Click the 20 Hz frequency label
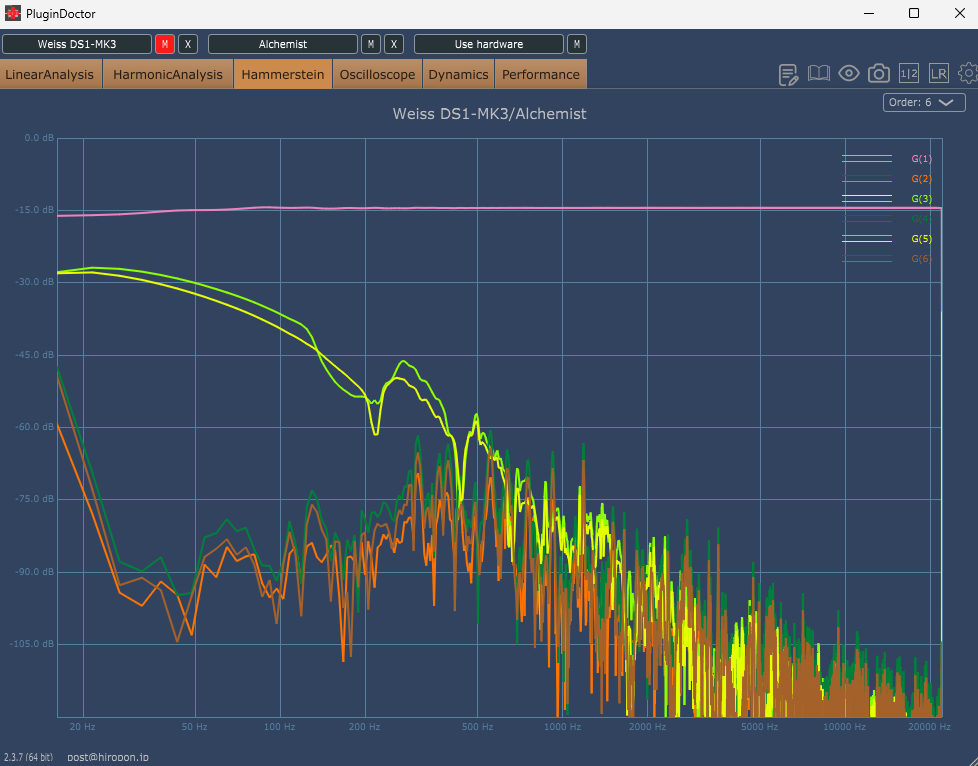Viewport: 978px width, 766px height. [82, 727]
